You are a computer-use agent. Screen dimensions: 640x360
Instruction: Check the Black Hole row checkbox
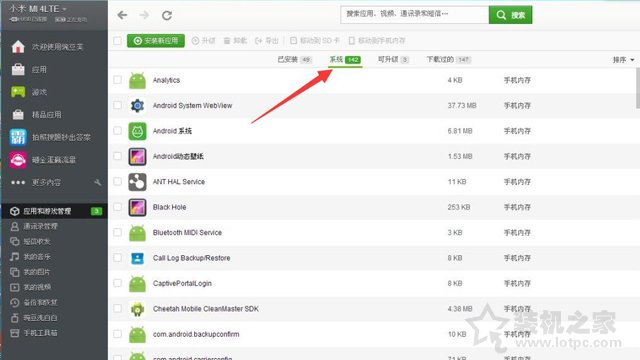coord(118,207)
